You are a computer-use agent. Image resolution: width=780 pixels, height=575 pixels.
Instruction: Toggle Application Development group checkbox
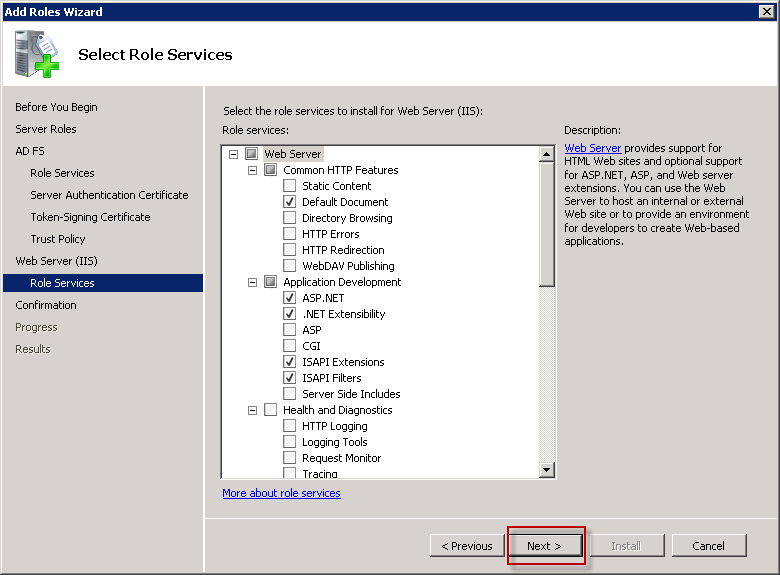pos(271,282)
